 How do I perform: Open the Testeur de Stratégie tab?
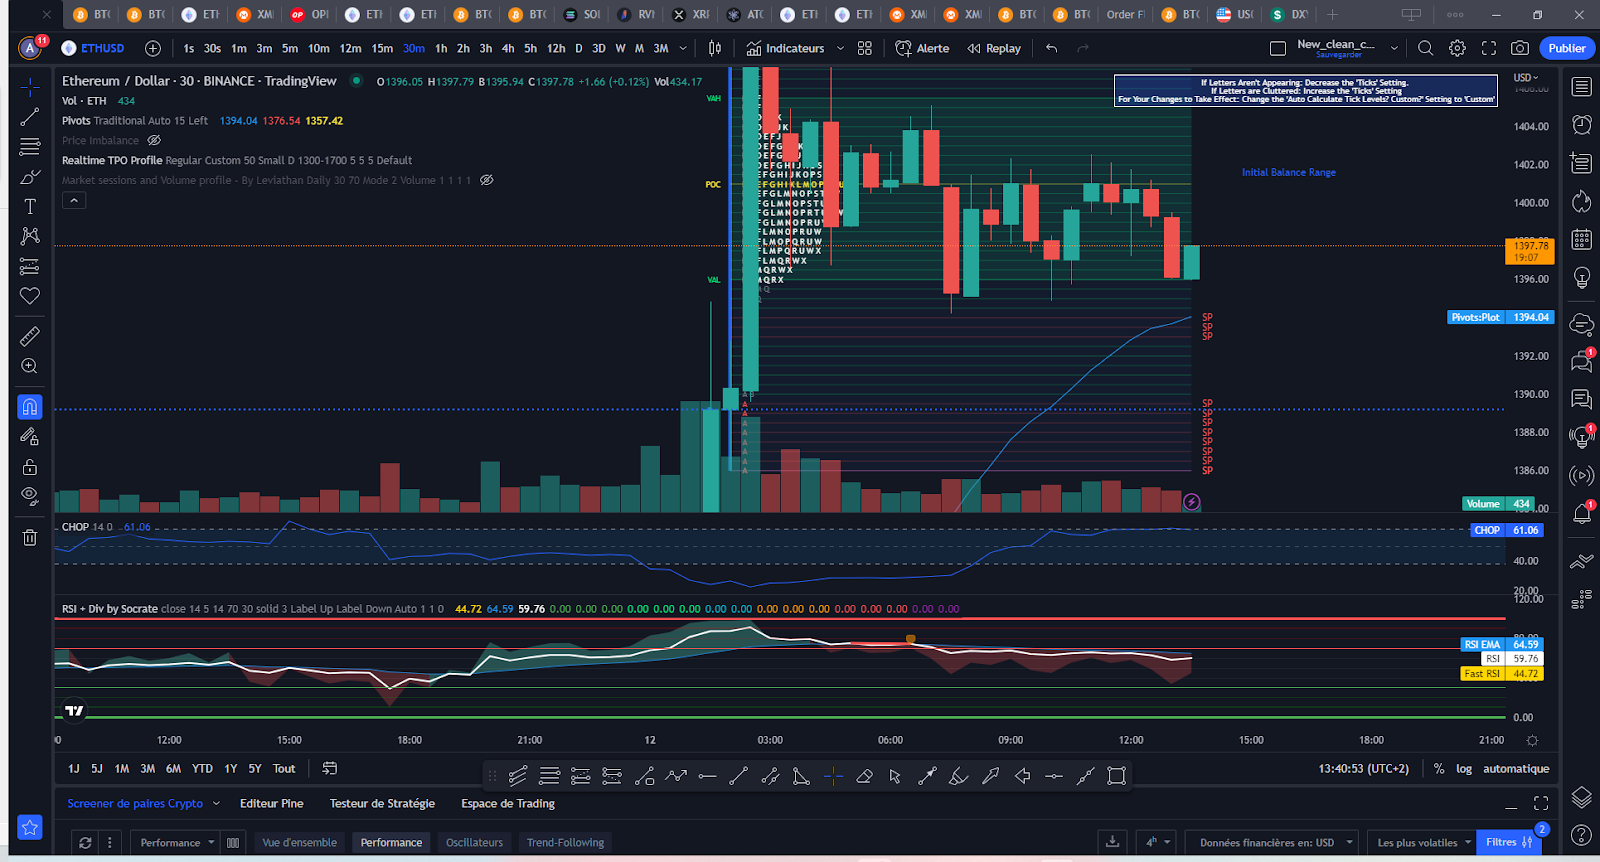382,803
